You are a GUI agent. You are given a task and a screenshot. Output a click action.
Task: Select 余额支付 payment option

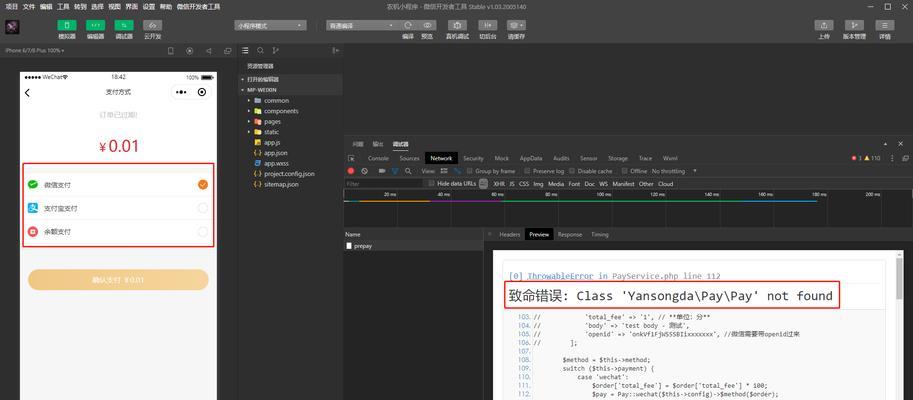[118, 232]
